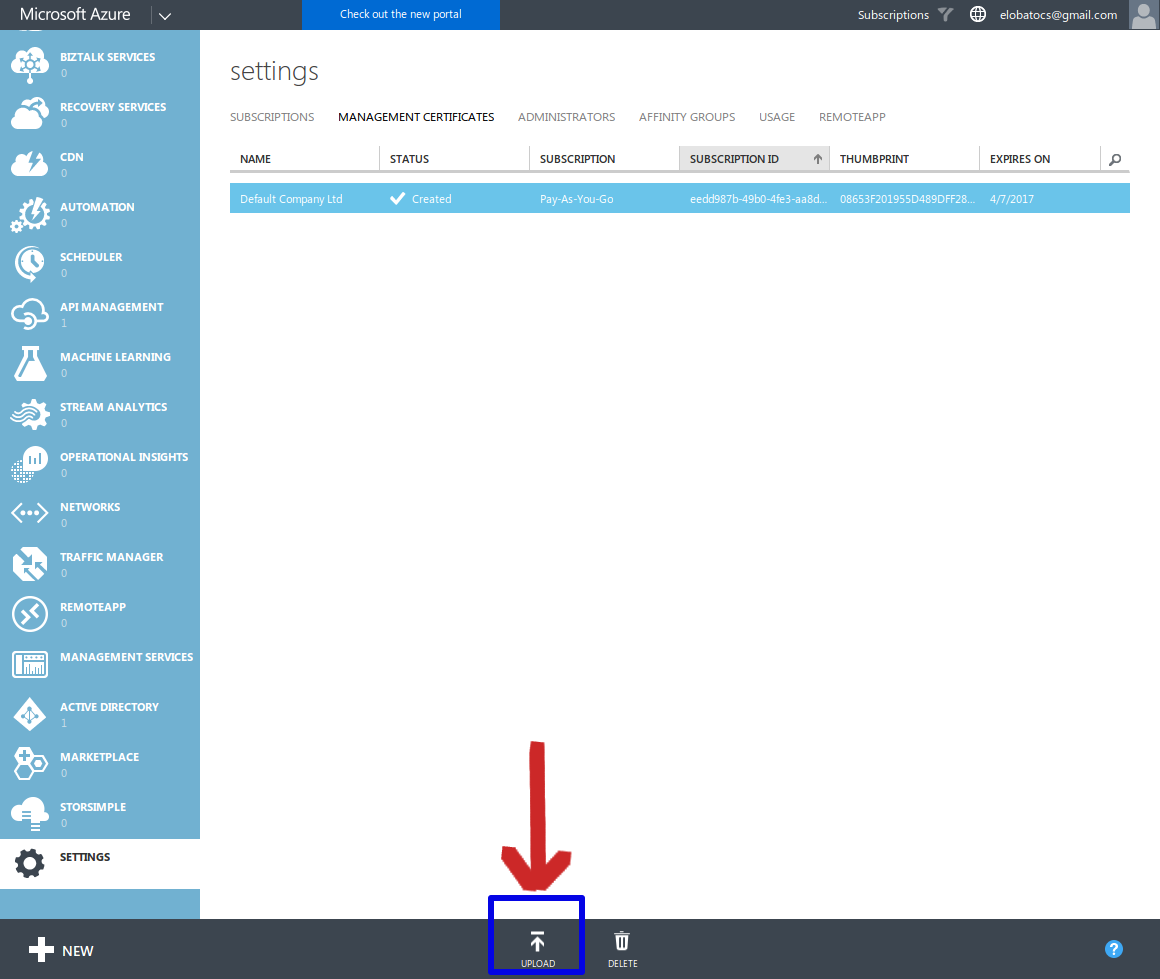Sort by the Status column header
Image resolution: width=1160 pixels, height=979 pixels.
[x=454, y=159]
